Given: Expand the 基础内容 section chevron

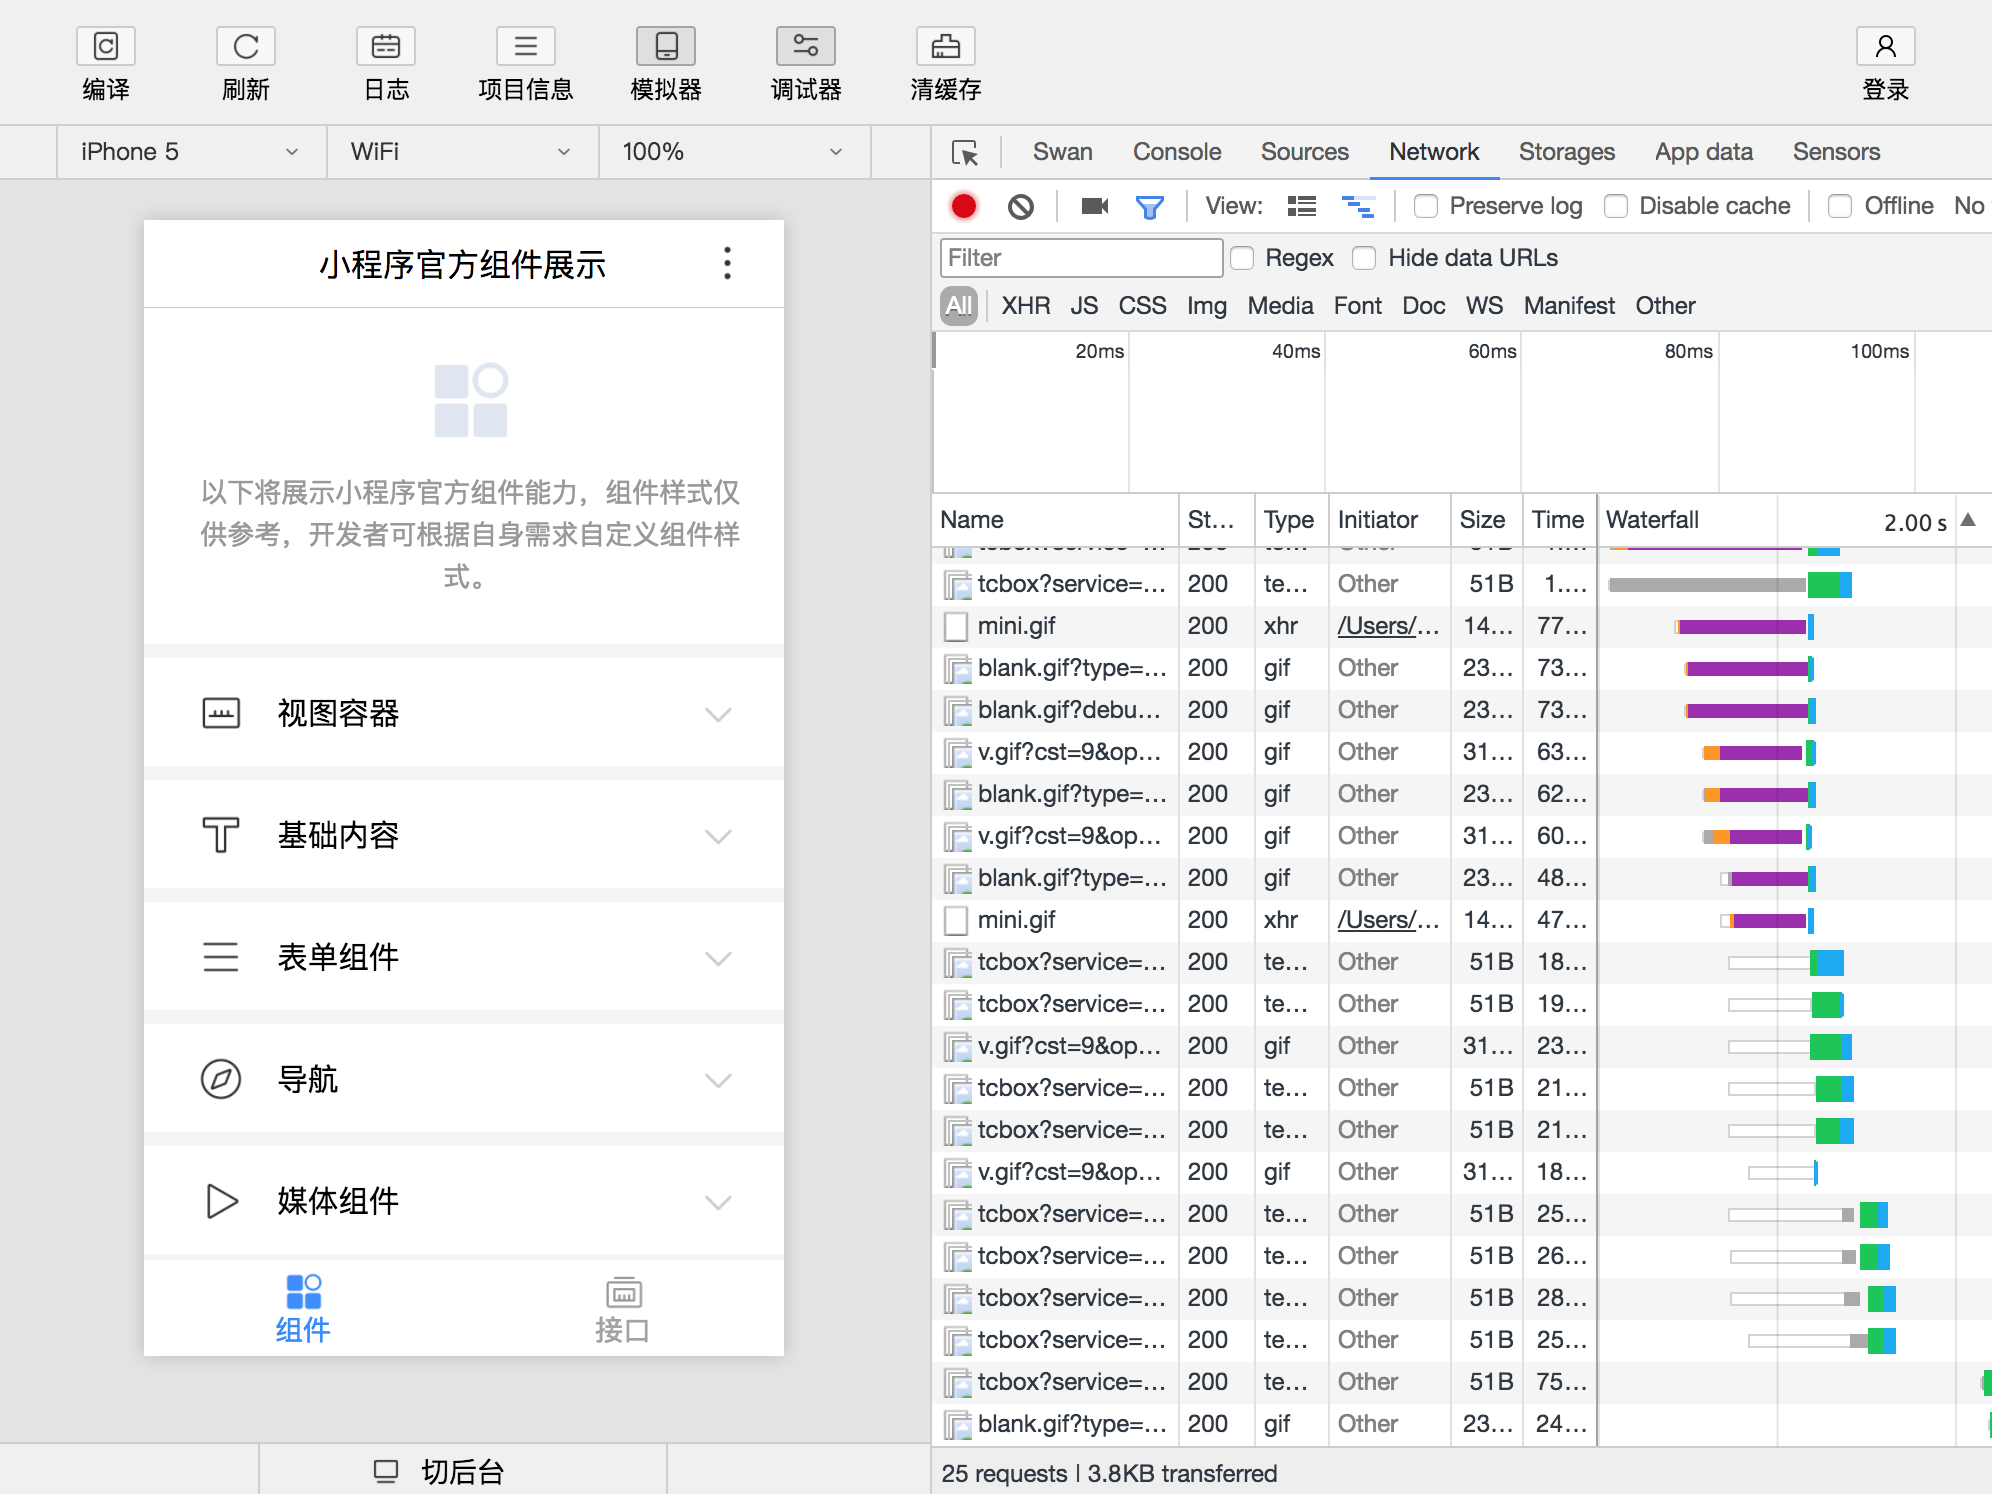Looking at the screenshot, I should (718, 836).
